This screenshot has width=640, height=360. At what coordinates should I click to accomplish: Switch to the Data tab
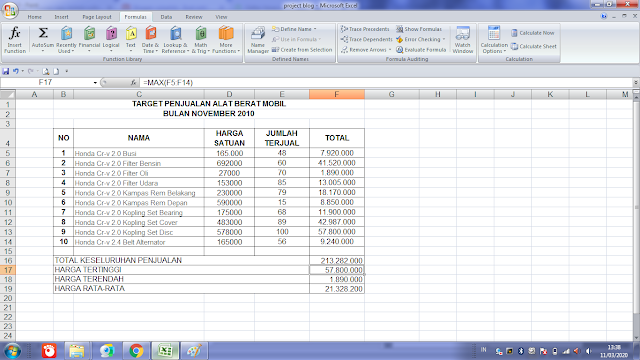(166, 17)
